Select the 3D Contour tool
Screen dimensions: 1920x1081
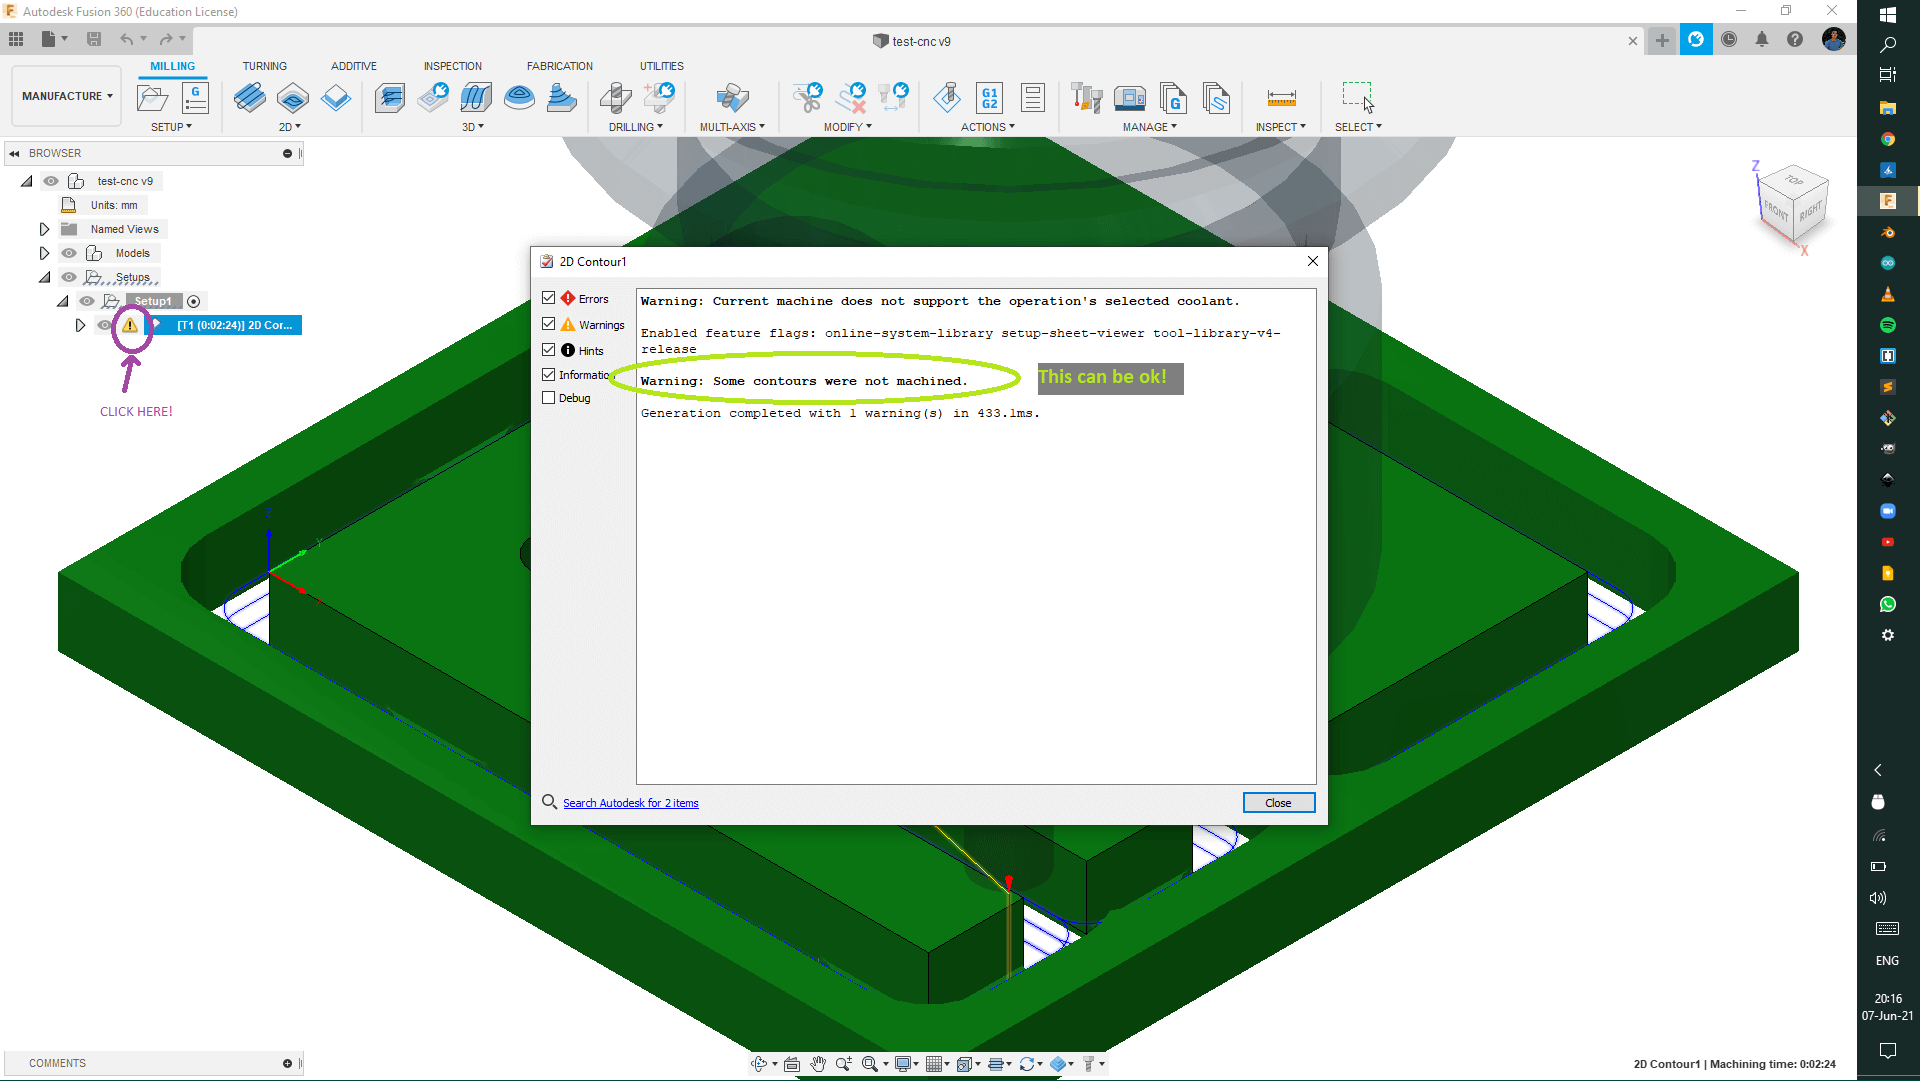519,98
